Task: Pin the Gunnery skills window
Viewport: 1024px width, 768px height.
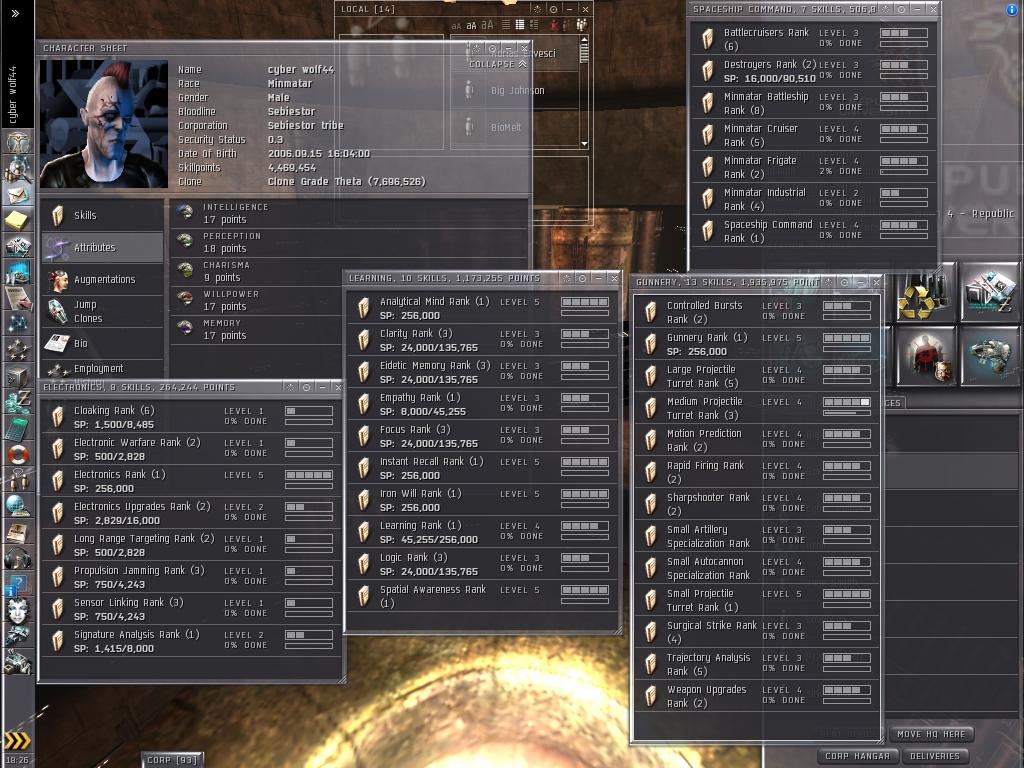Action: (844, 282)
